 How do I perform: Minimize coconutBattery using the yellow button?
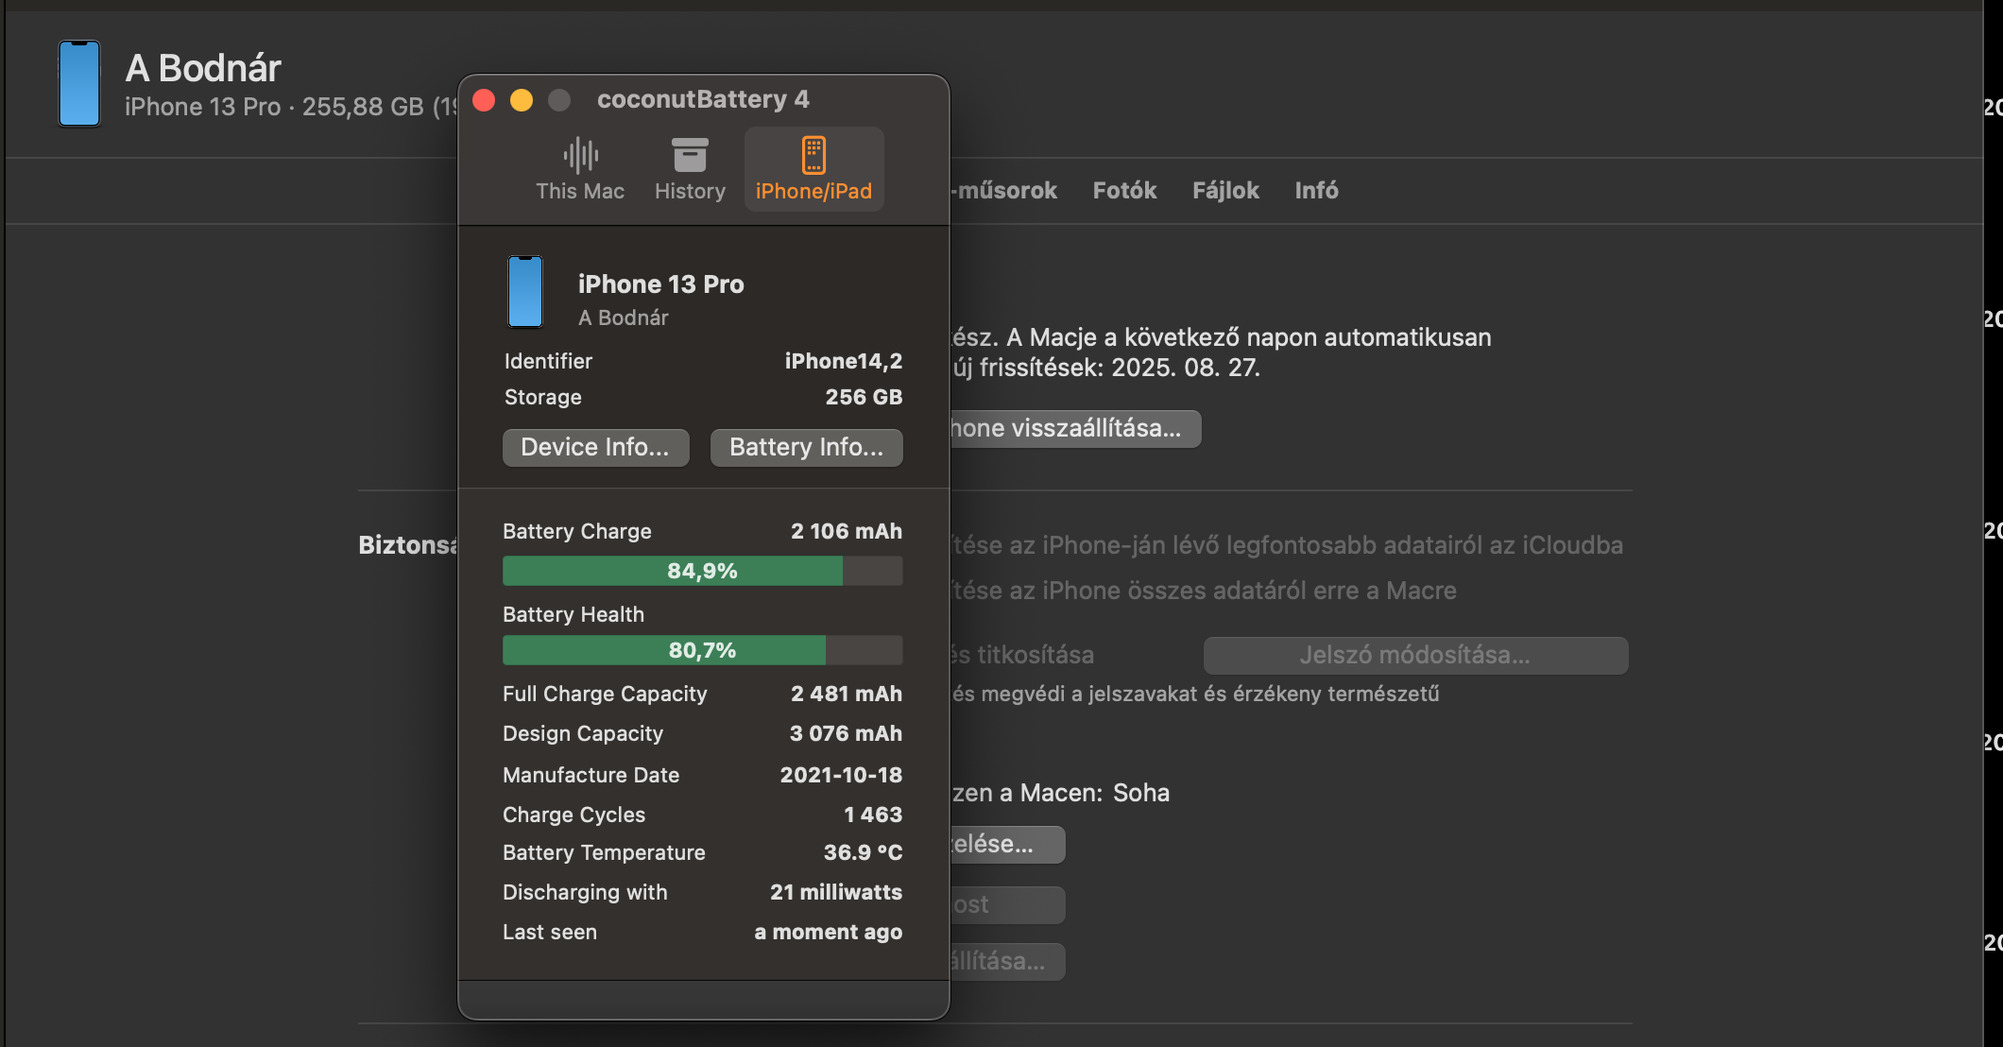coord(521,100)
